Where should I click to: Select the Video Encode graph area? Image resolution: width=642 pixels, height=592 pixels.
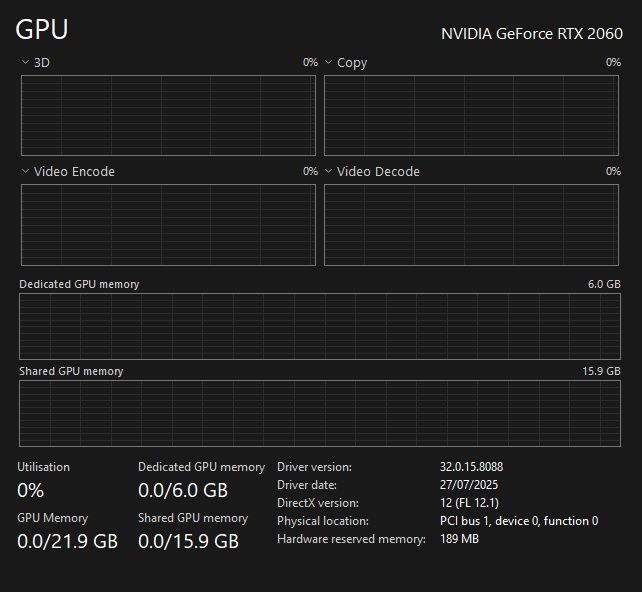(x=168, y=224)
